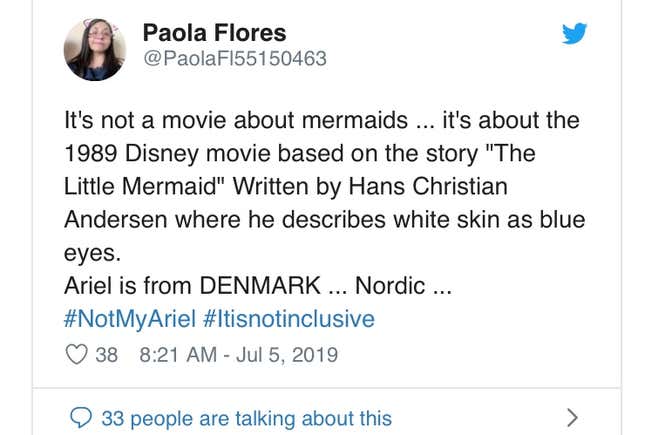
Task: Click the '1989 Disney movie' tweet line
Action: click(x=300, y=153)
